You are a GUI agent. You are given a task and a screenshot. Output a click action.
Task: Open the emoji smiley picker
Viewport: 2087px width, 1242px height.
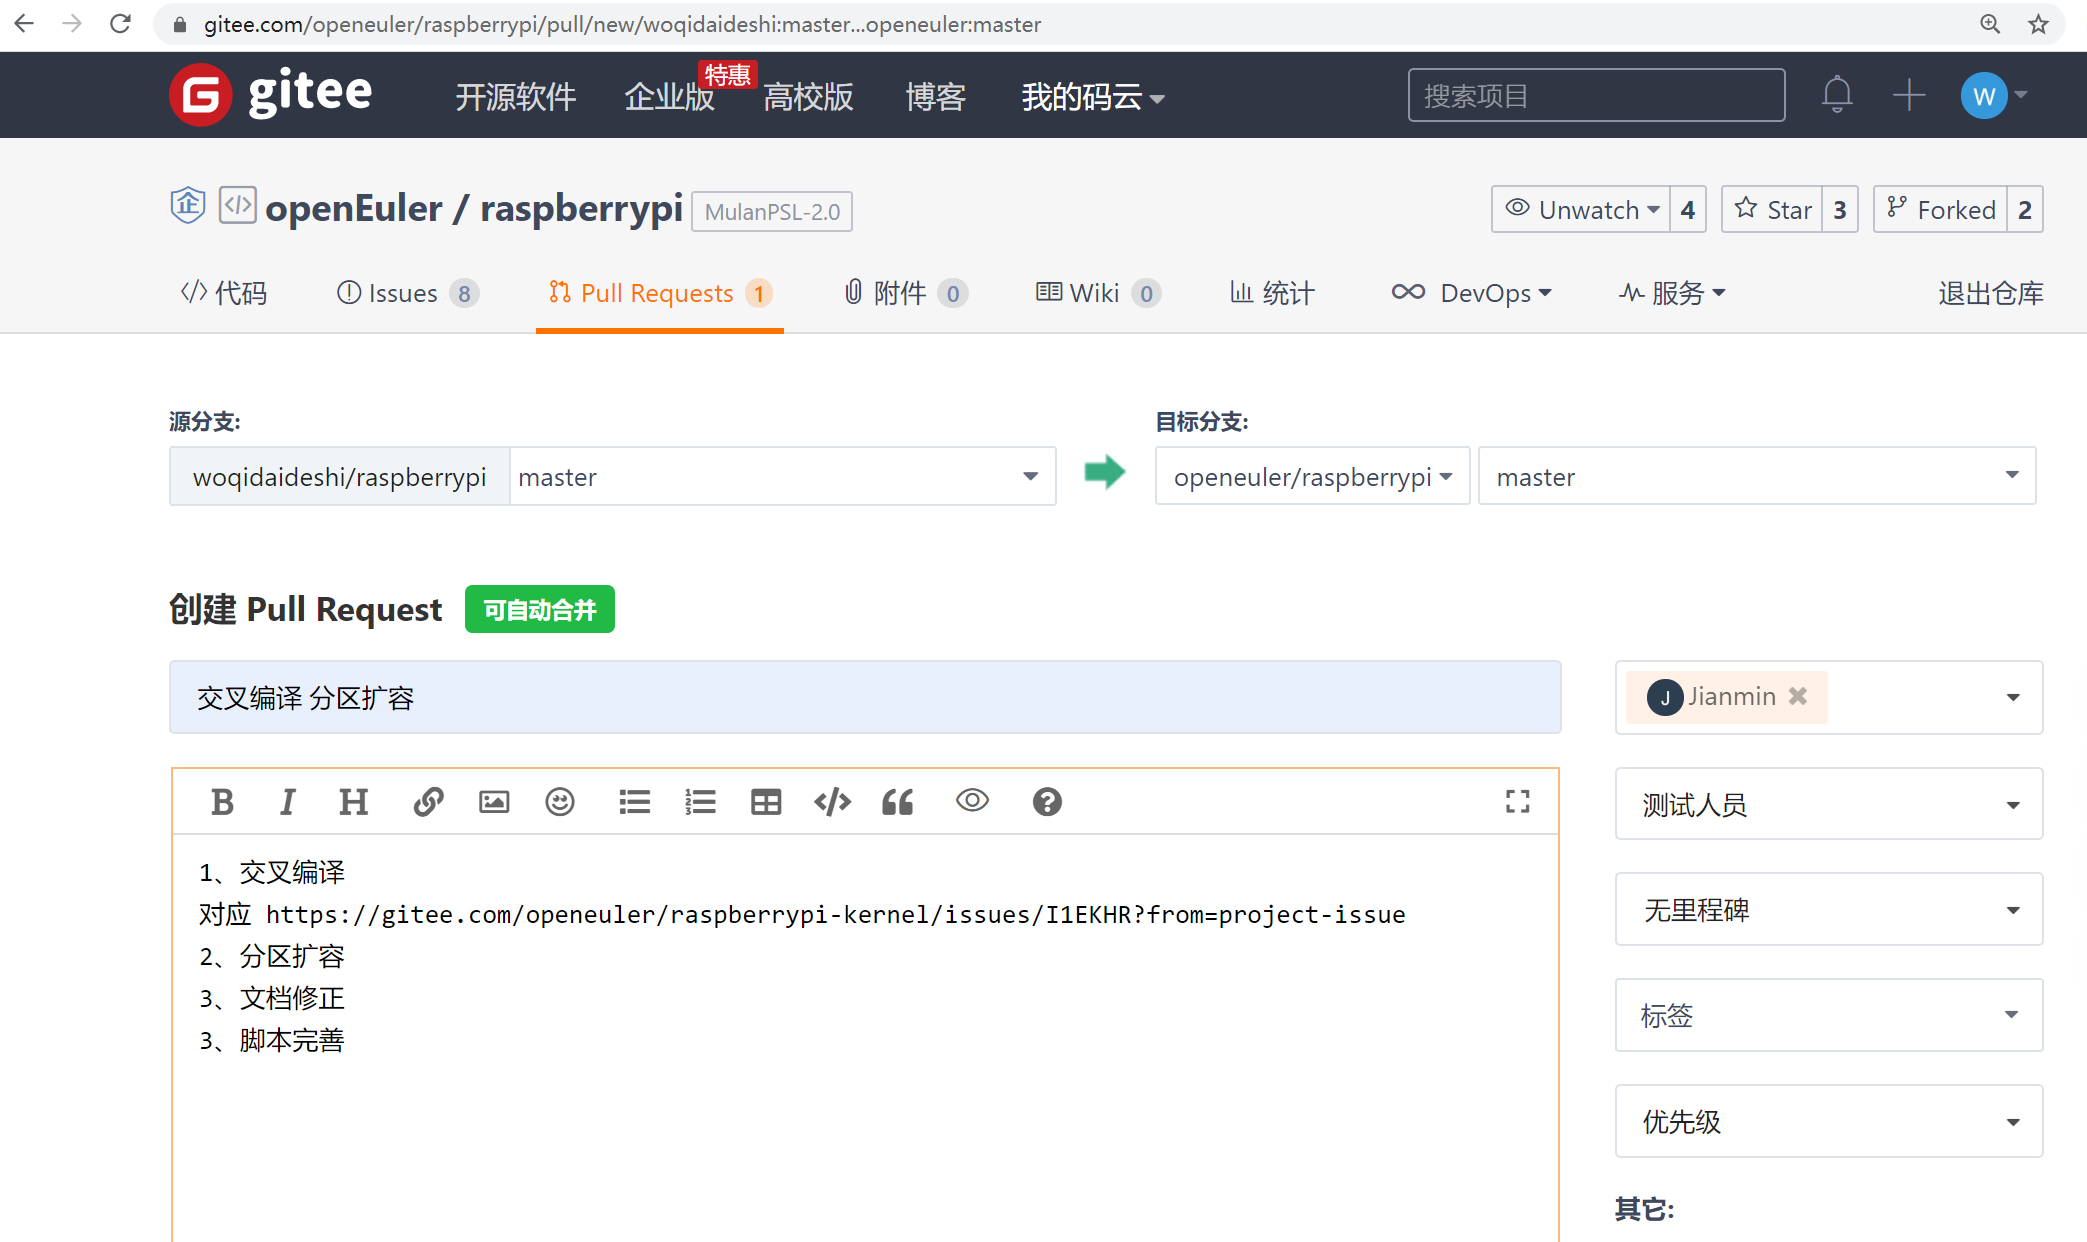[560, 802]
